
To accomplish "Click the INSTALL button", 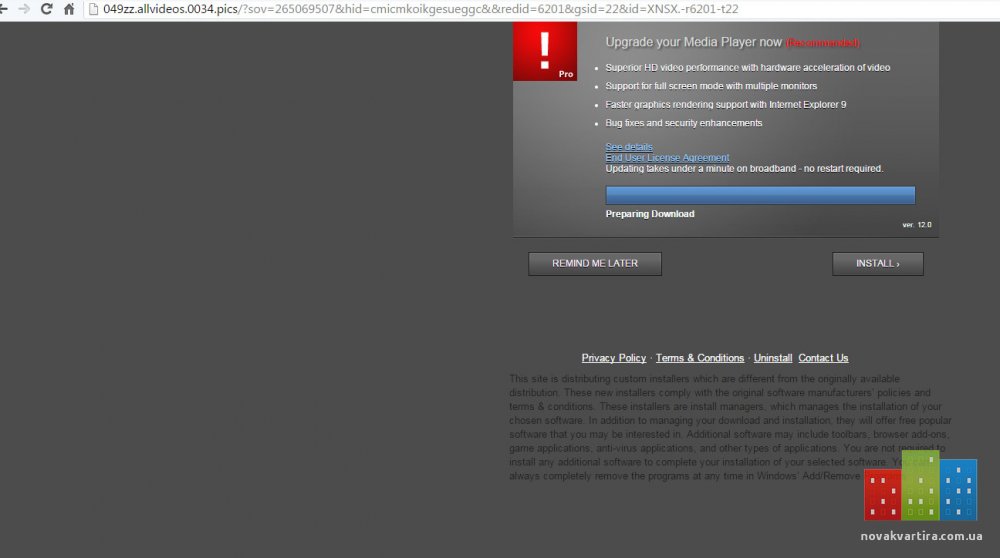I will click(878, 263).
